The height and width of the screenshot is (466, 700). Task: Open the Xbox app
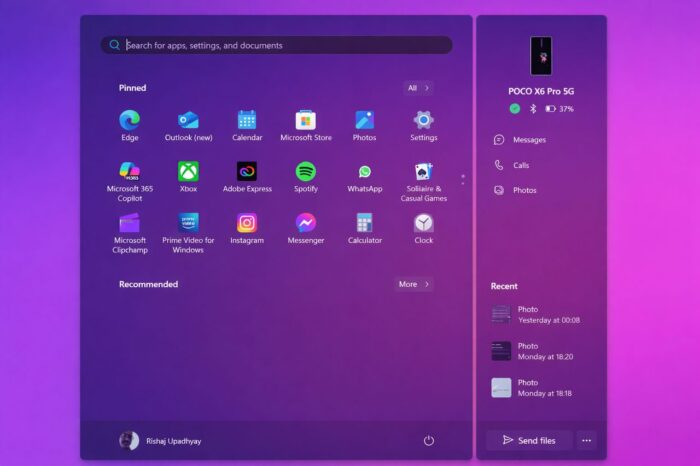point(188,177)
